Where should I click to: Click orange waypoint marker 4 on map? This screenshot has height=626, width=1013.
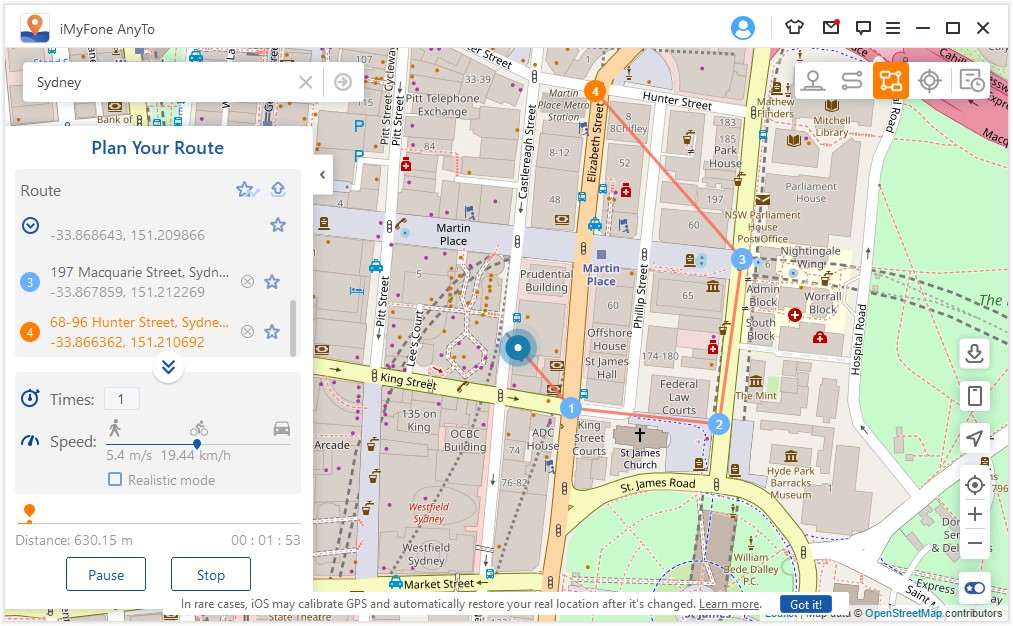click(594, 91)
